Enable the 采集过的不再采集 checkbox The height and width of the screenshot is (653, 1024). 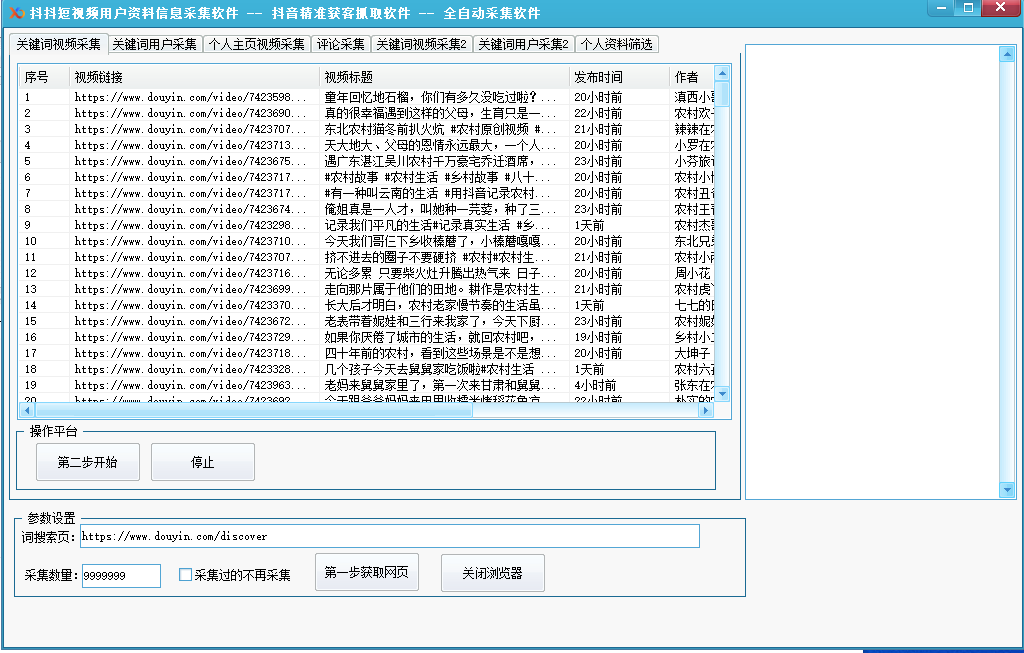coord(185,575)
